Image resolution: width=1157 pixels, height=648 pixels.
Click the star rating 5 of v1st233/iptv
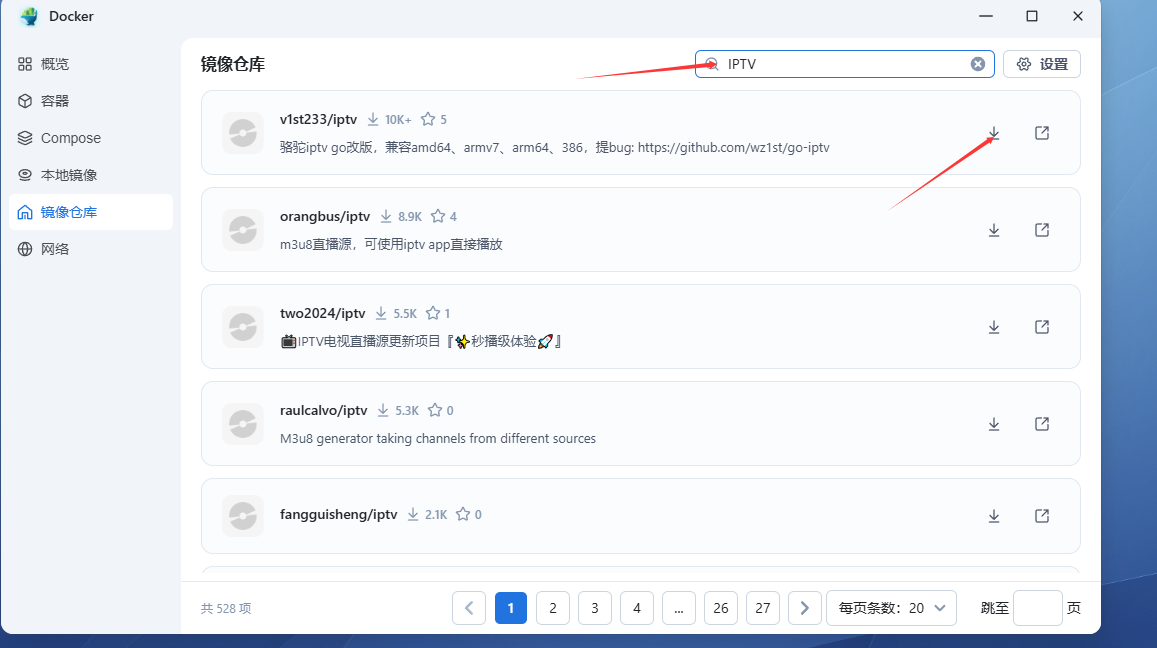[x=434, y=120]
